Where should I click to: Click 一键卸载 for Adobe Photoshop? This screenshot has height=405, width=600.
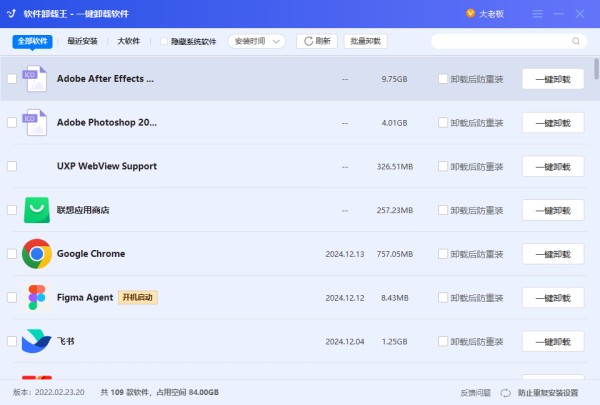click(x=552, y=122)
